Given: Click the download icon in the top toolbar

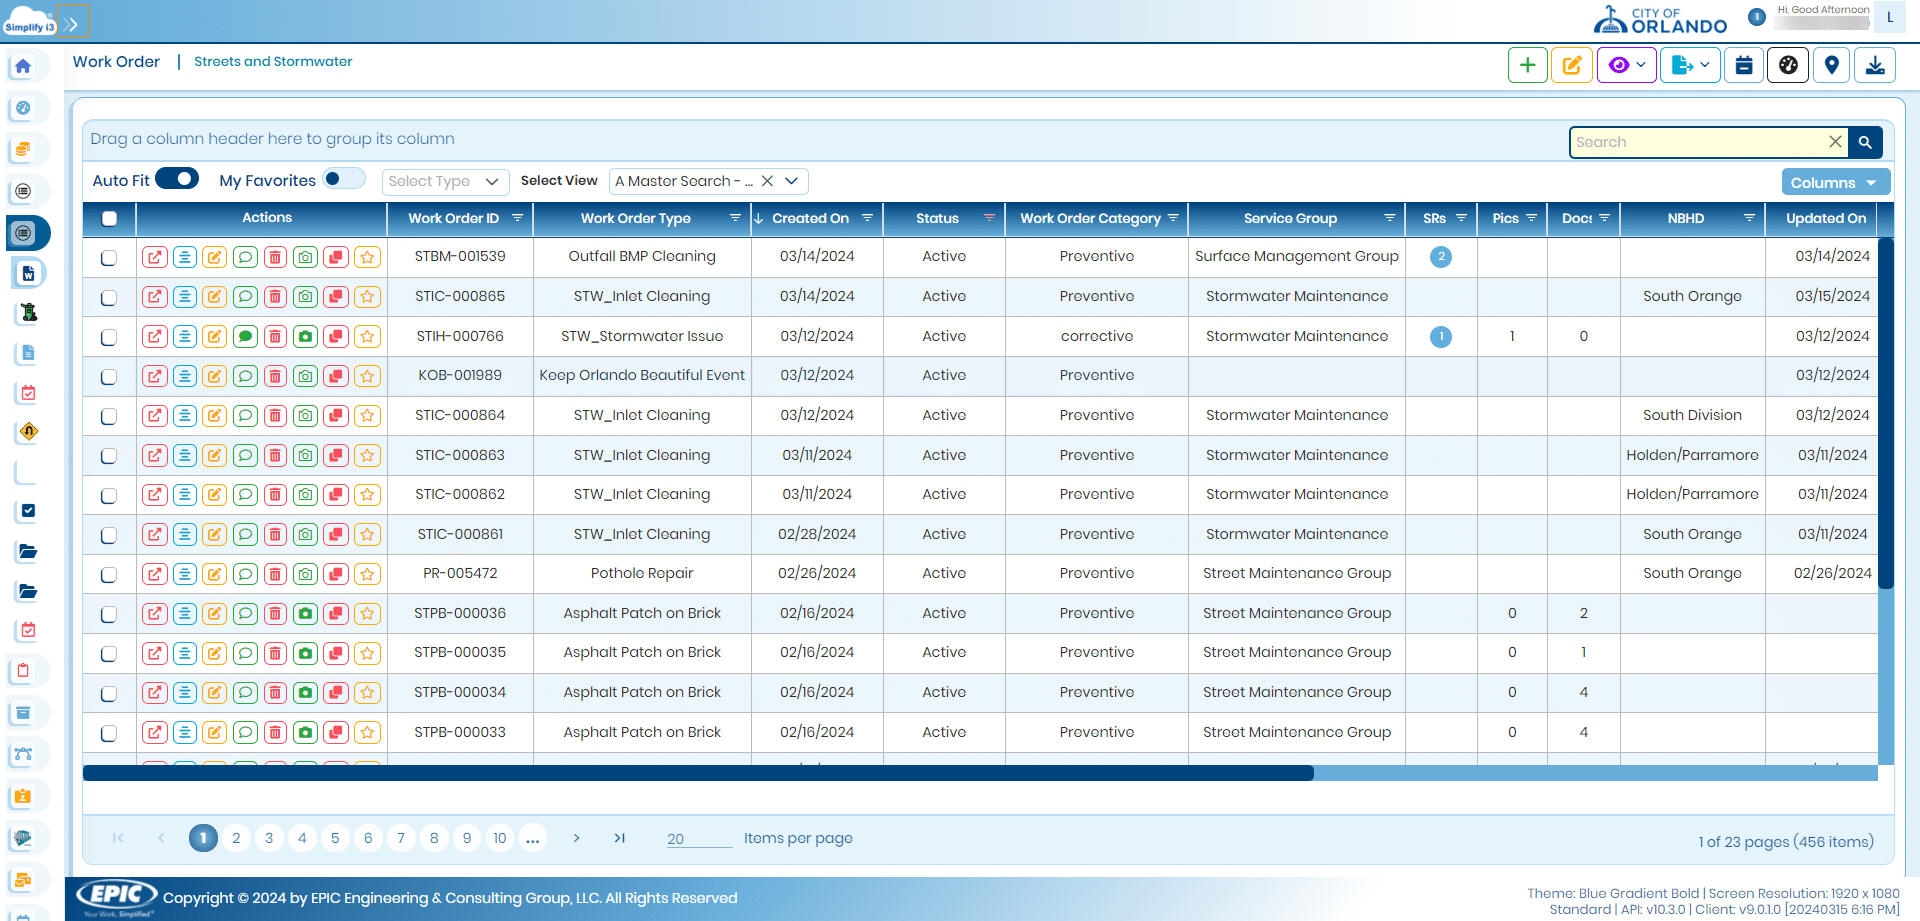Looking at the screenshot, I should pos(1875,65).
